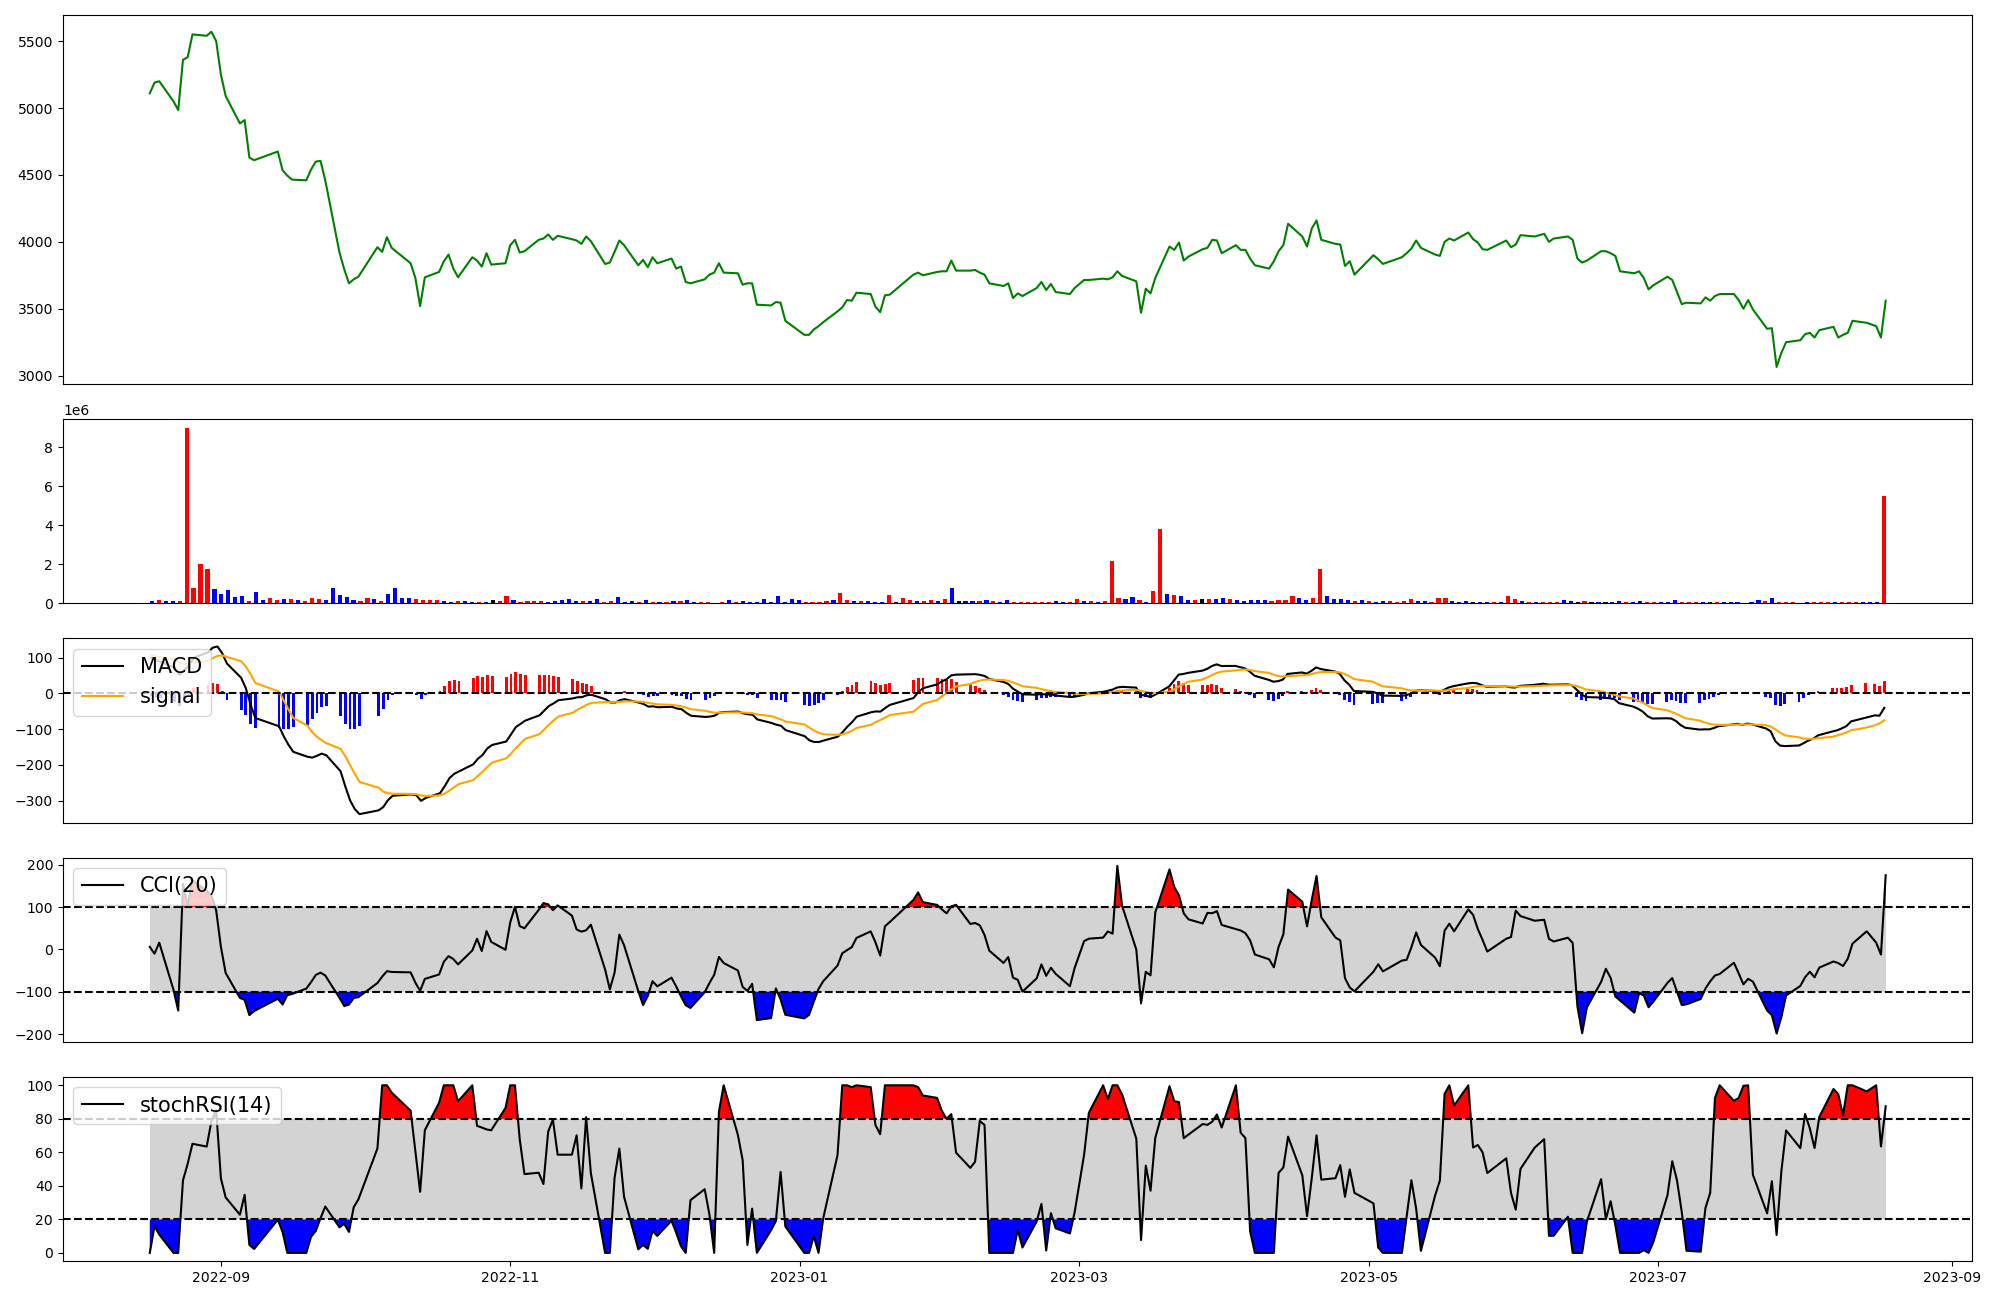Click the orange signal legend line sample
The image size is (2000, 1300).
pyautogui.click(x=102, y=696)
